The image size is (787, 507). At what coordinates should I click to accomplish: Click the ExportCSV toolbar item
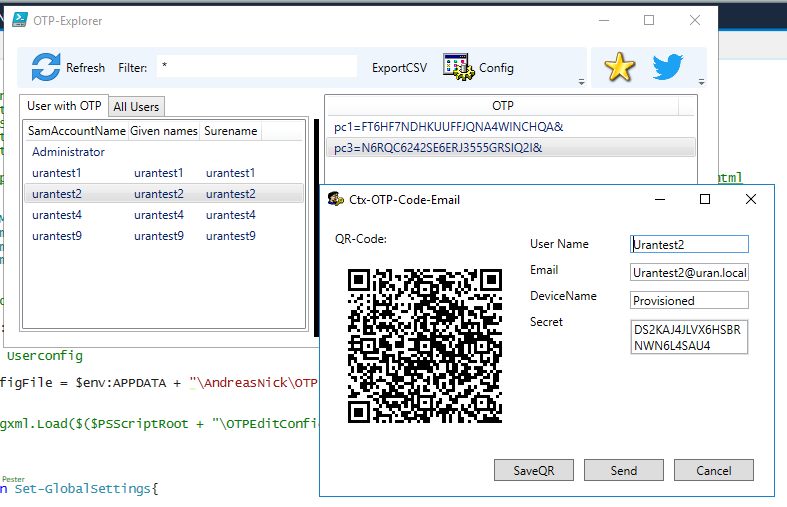(x=400, y=68)
